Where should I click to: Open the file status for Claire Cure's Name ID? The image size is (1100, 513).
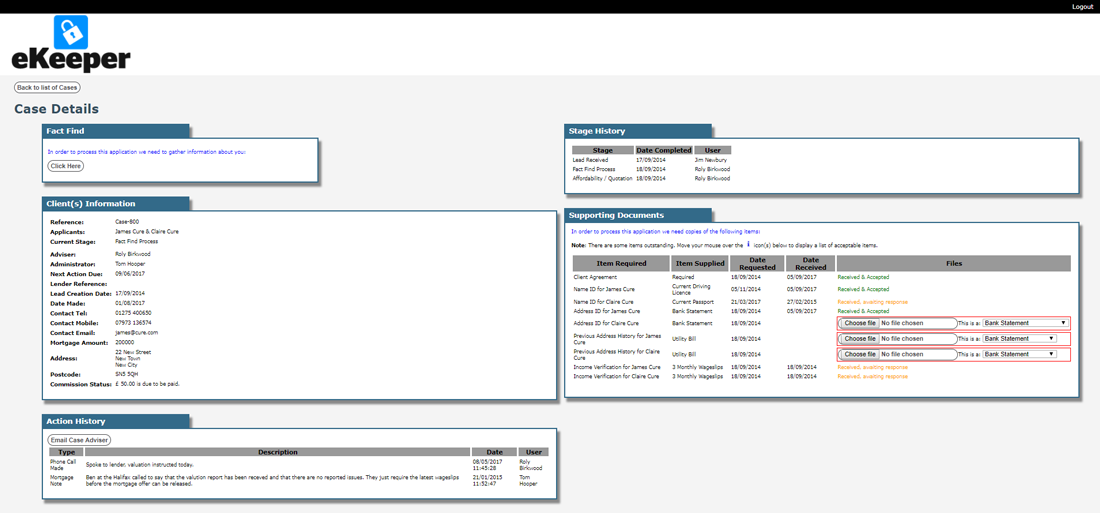tap(872, 301)
